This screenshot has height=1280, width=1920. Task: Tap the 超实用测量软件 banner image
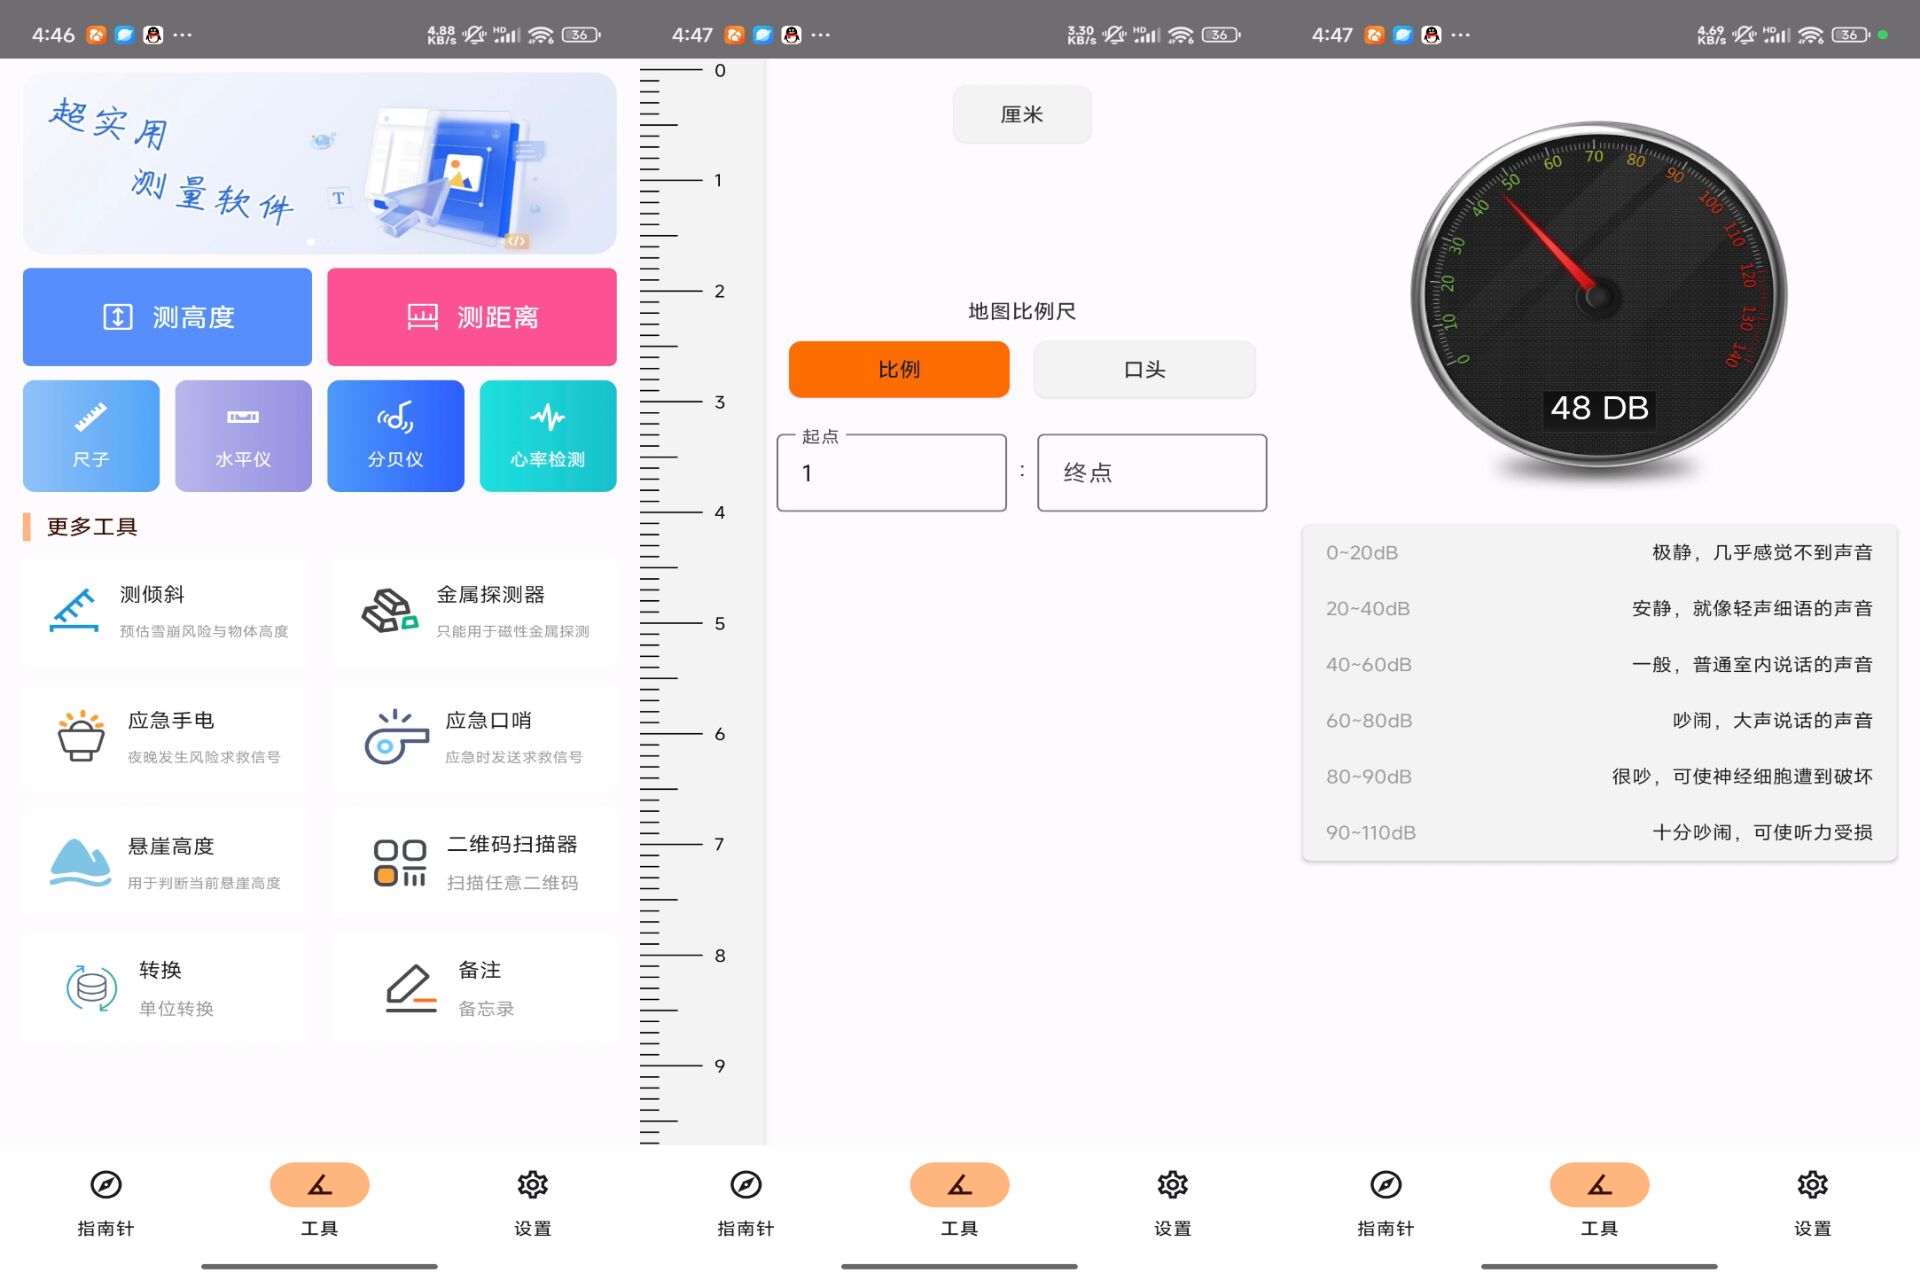pyautogui.click(x=319, y=163)
